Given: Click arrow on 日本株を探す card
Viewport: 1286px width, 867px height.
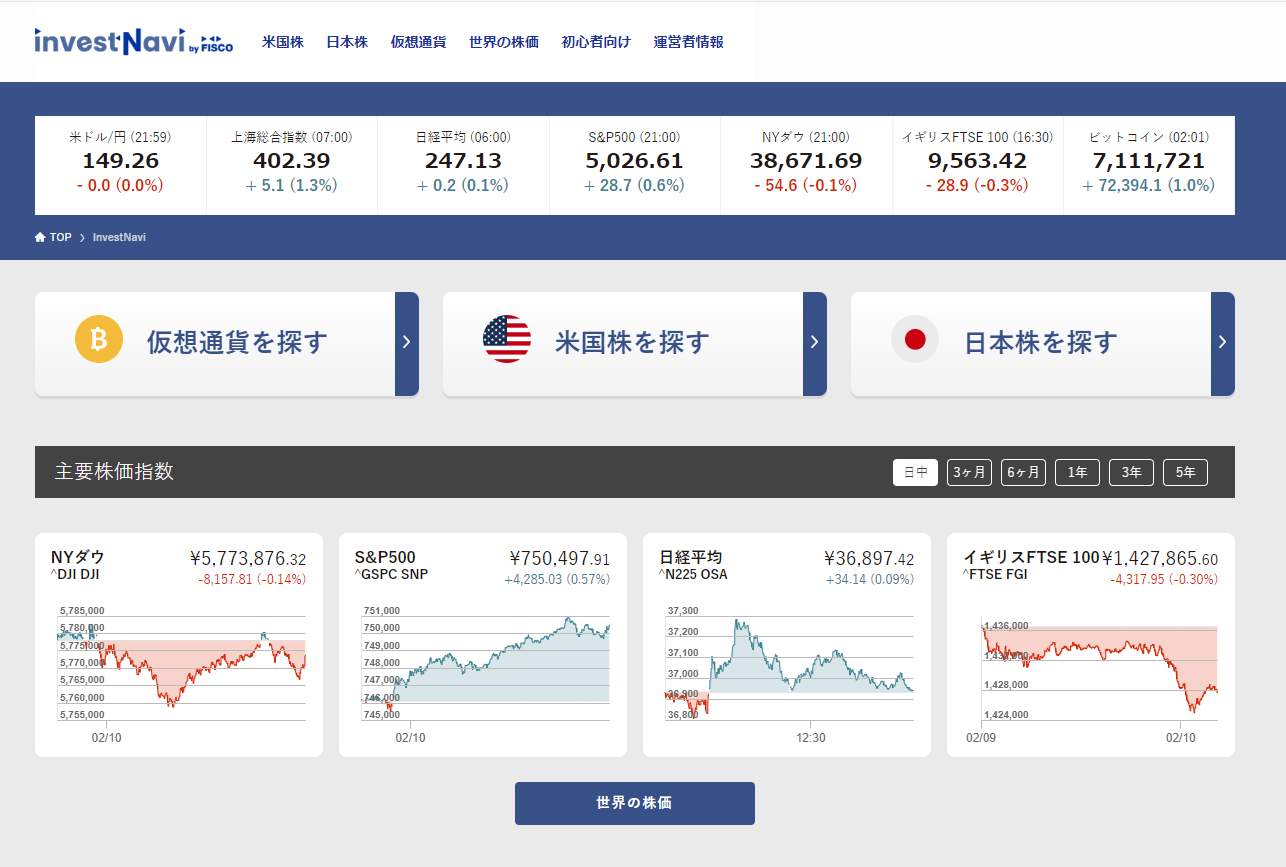Looking at the screenshot, I should [1223, 343].
